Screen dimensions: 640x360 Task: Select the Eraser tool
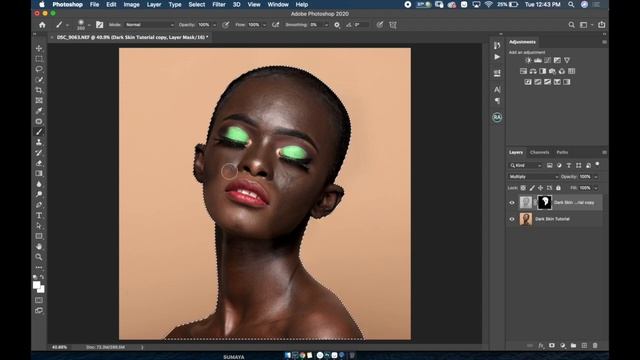click(39, 163)
